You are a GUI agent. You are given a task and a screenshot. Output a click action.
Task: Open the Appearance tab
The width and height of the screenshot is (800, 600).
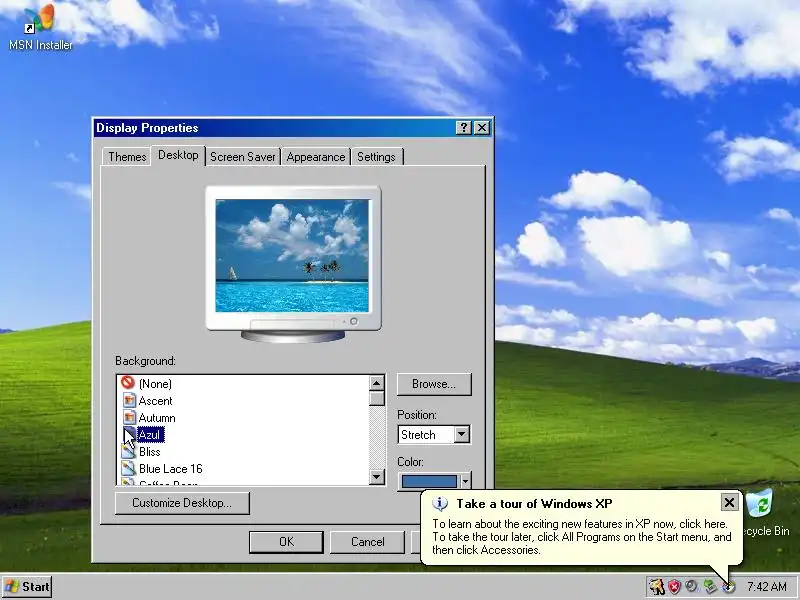(315, 157)
